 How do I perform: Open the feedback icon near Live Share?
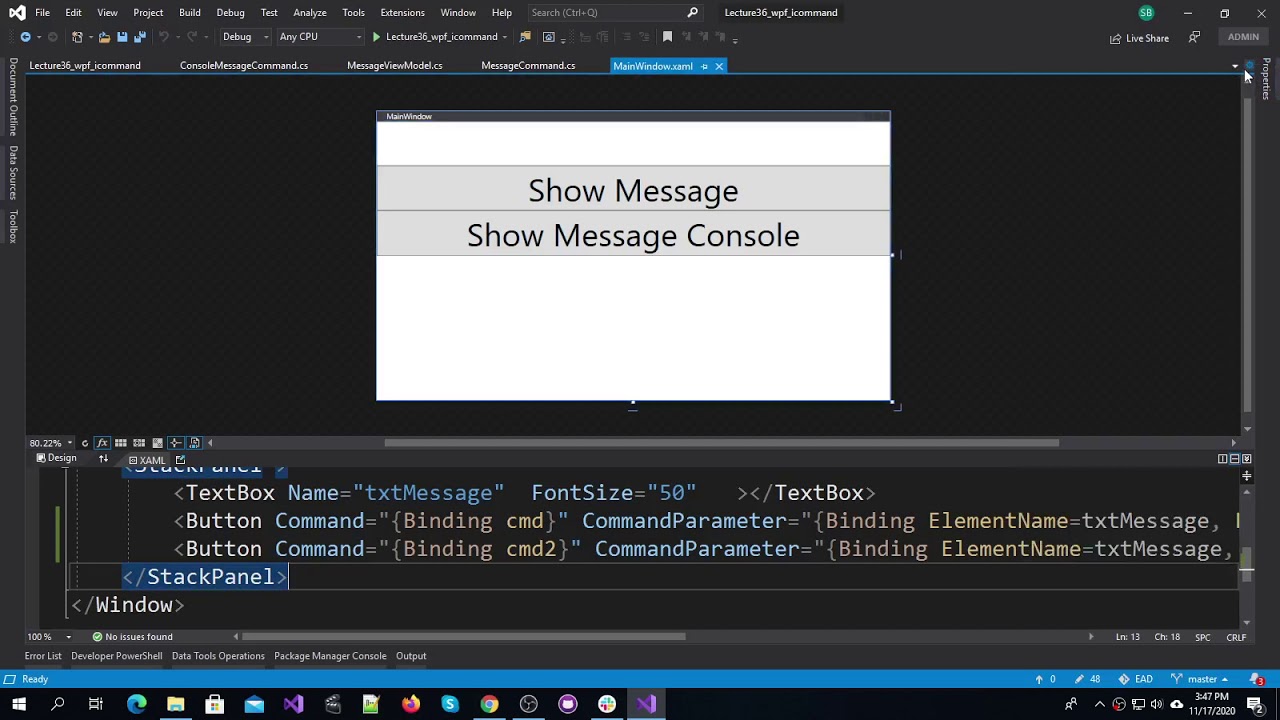[1194, 38]
